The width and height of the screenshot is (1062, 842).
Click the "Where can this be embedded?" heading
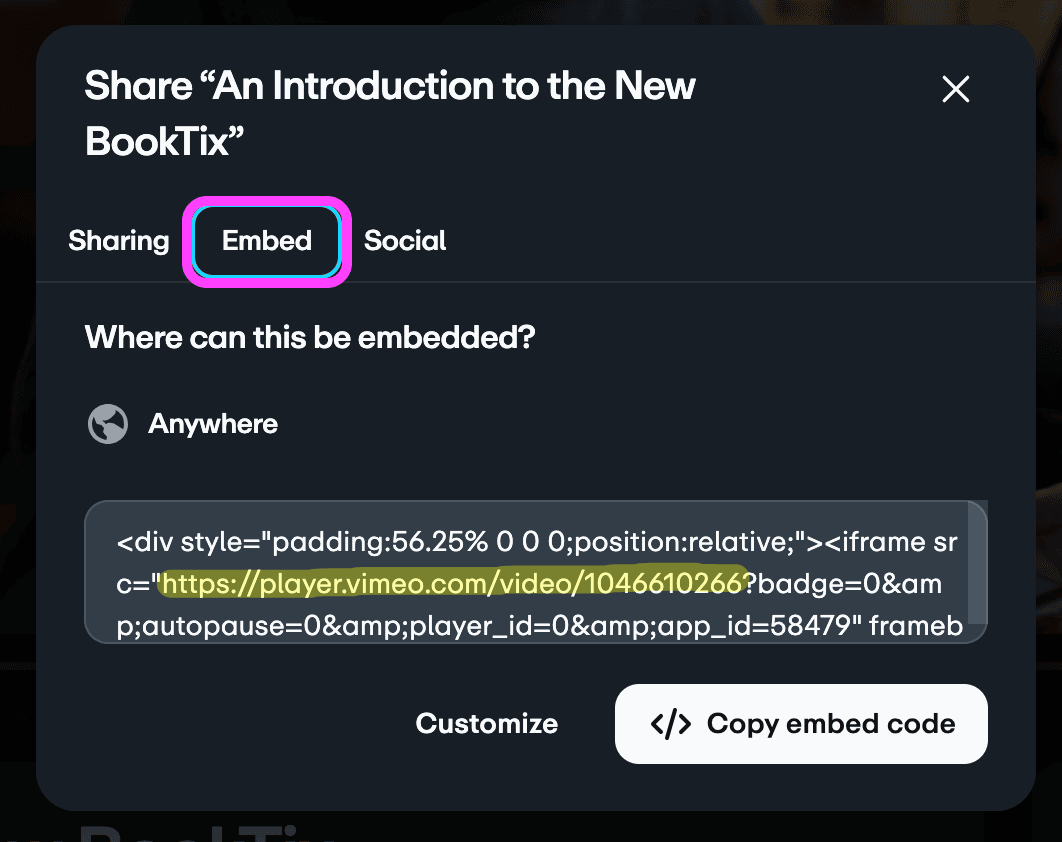310,337
